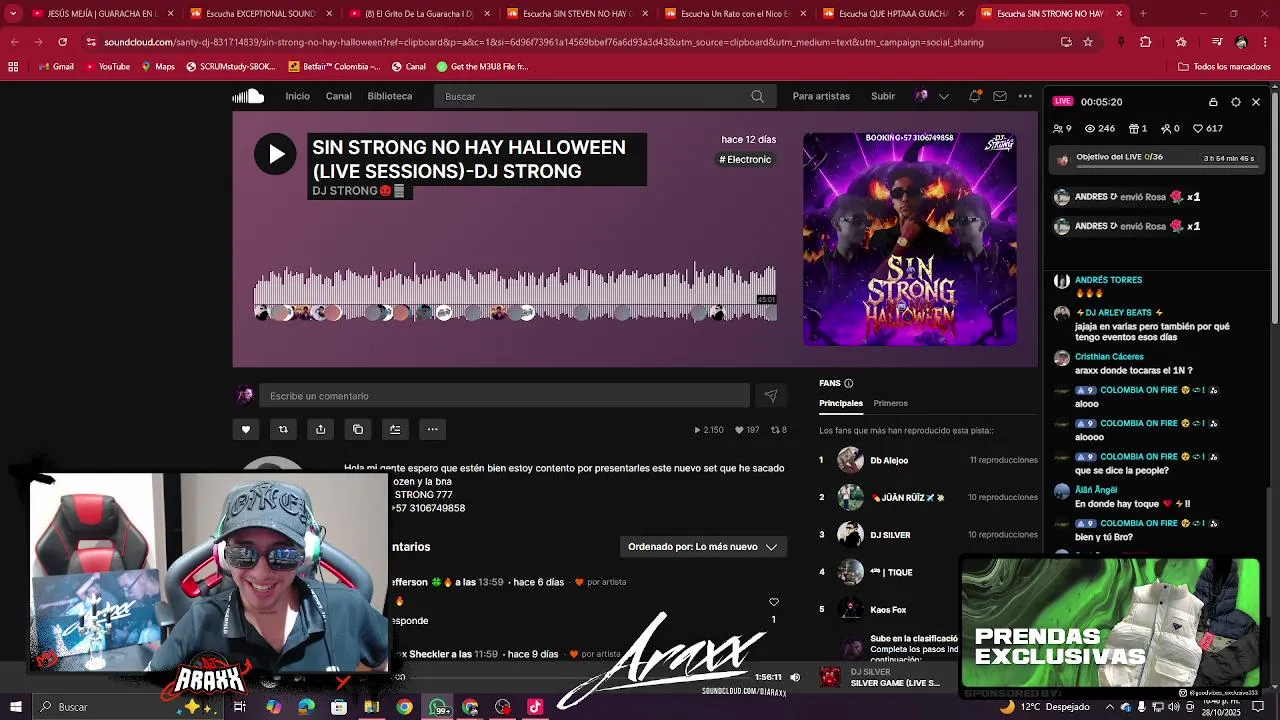1280x720 pixels.
Task: Open a new browser tab with plus
Action: (1143, 14)
